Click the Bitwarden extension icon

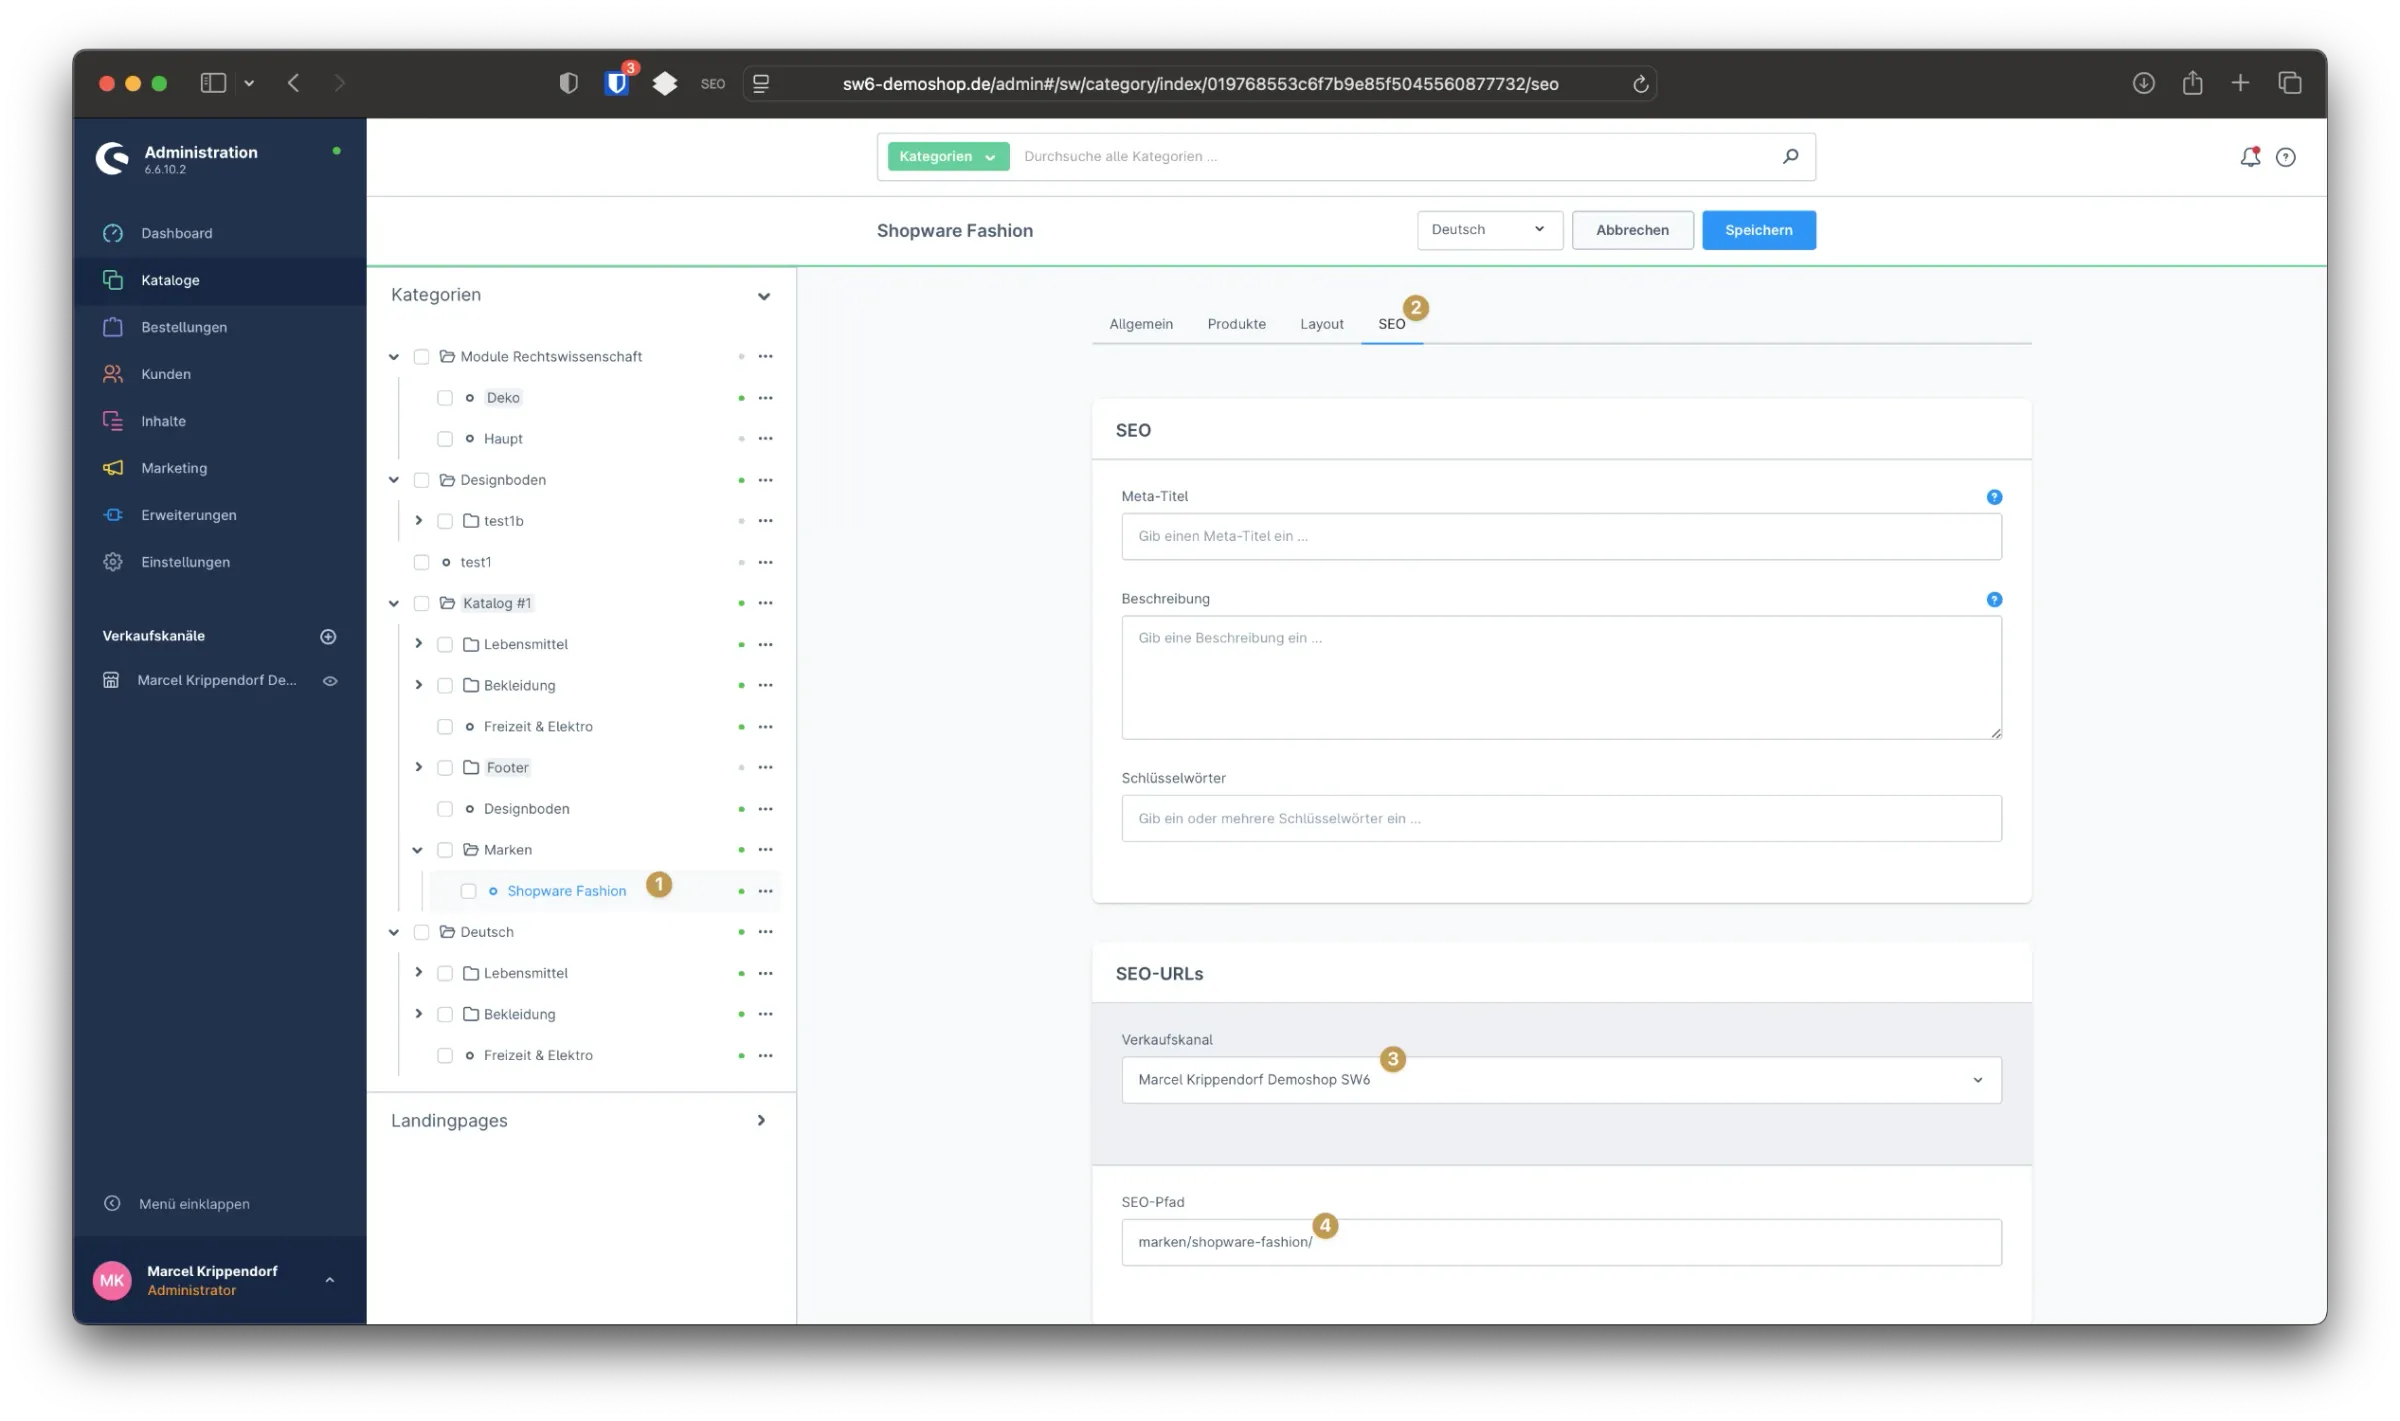click(617, 84)
